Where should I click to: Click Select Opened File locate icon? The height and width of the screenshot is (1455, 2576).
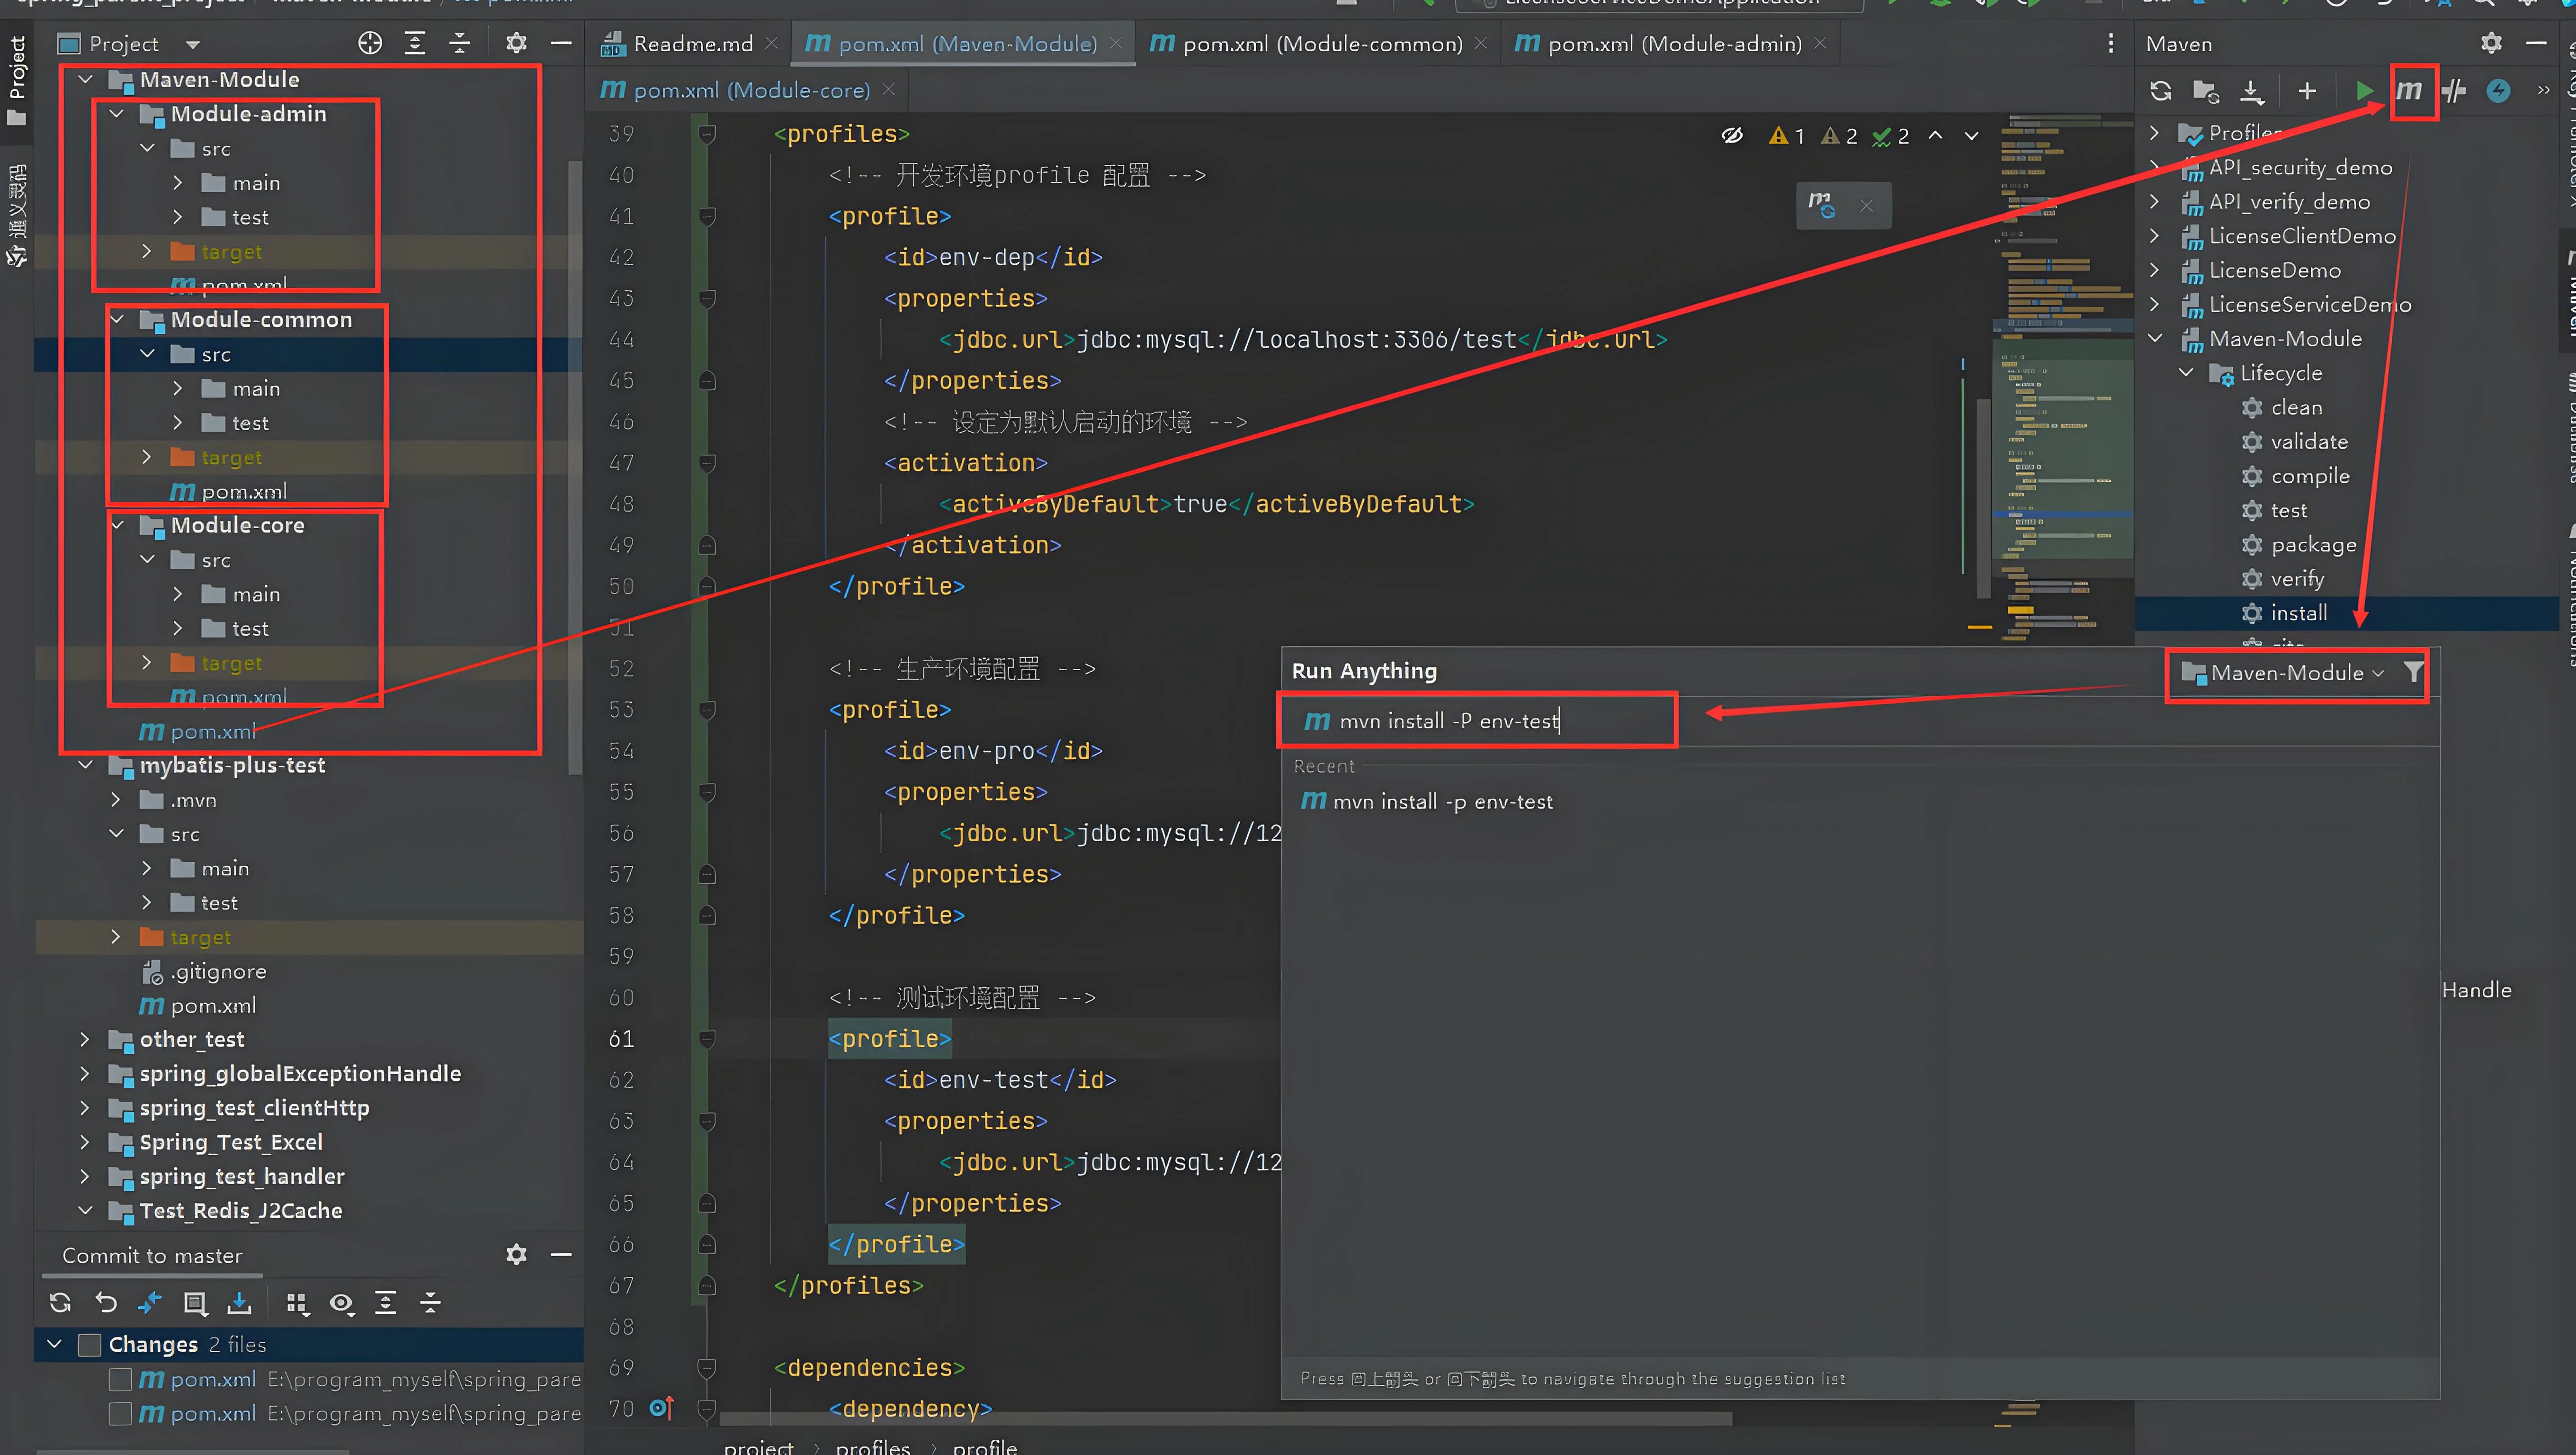point(370,43)
